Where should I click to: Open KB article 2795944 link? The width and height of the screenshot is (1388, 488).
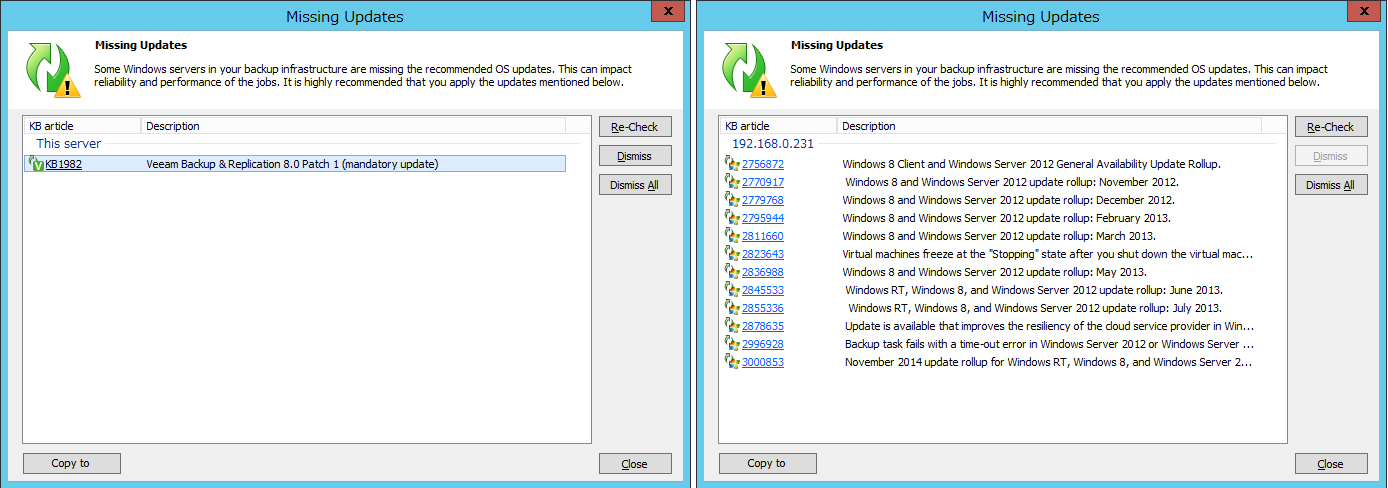(x=763, y=218)
